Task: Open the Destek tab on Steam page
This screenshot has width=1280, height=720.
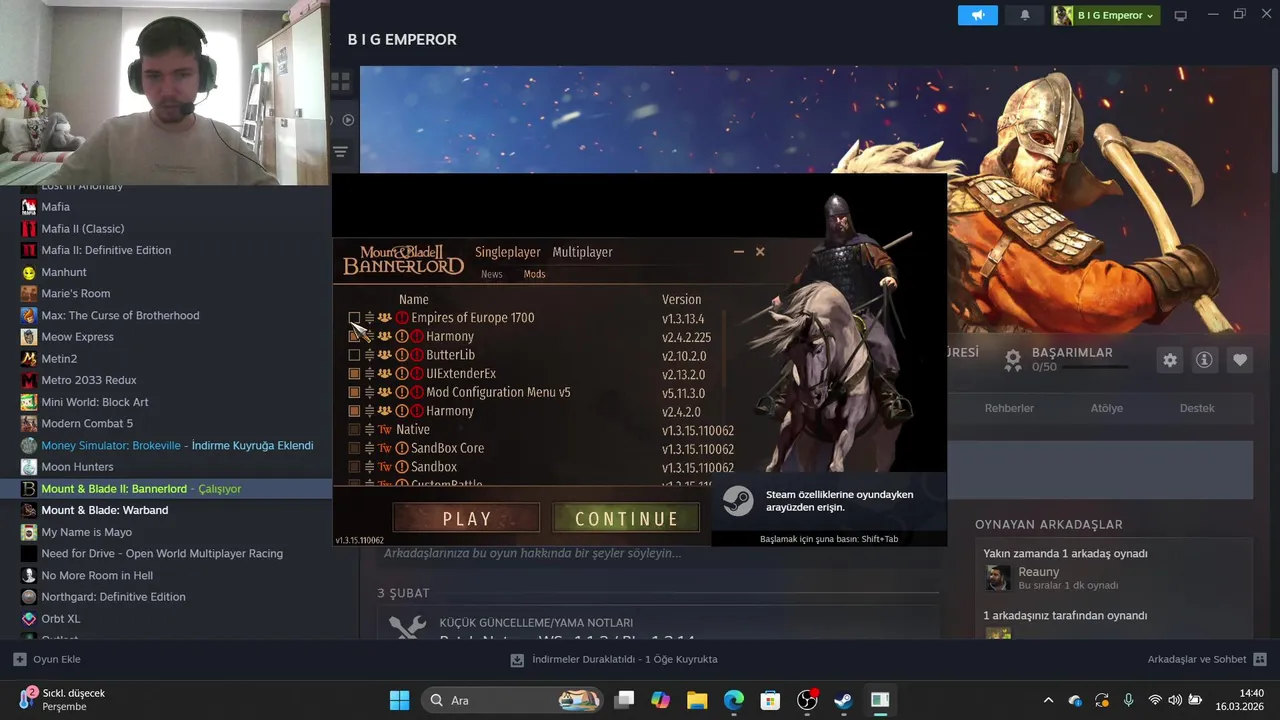Action: point(1197,408)
